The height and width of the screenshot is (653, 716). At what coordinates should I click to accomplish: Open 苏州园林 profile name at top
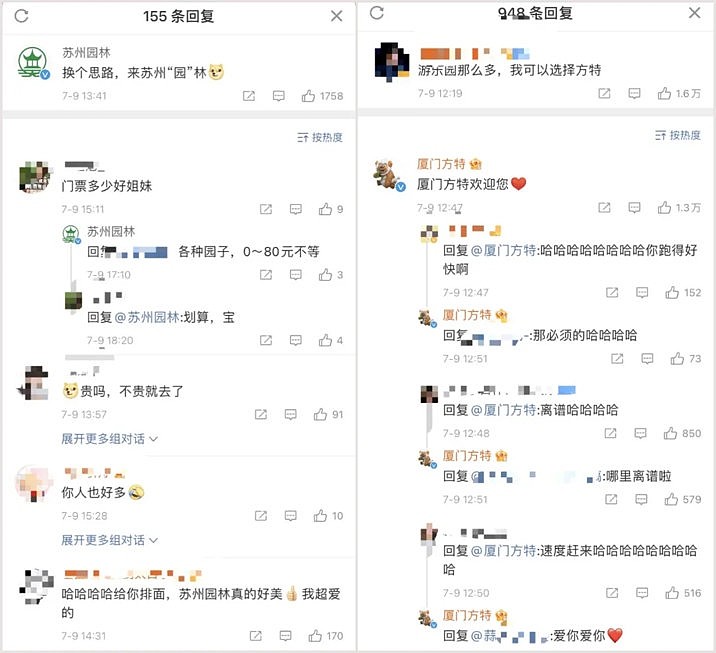click(x=86, y=53)
